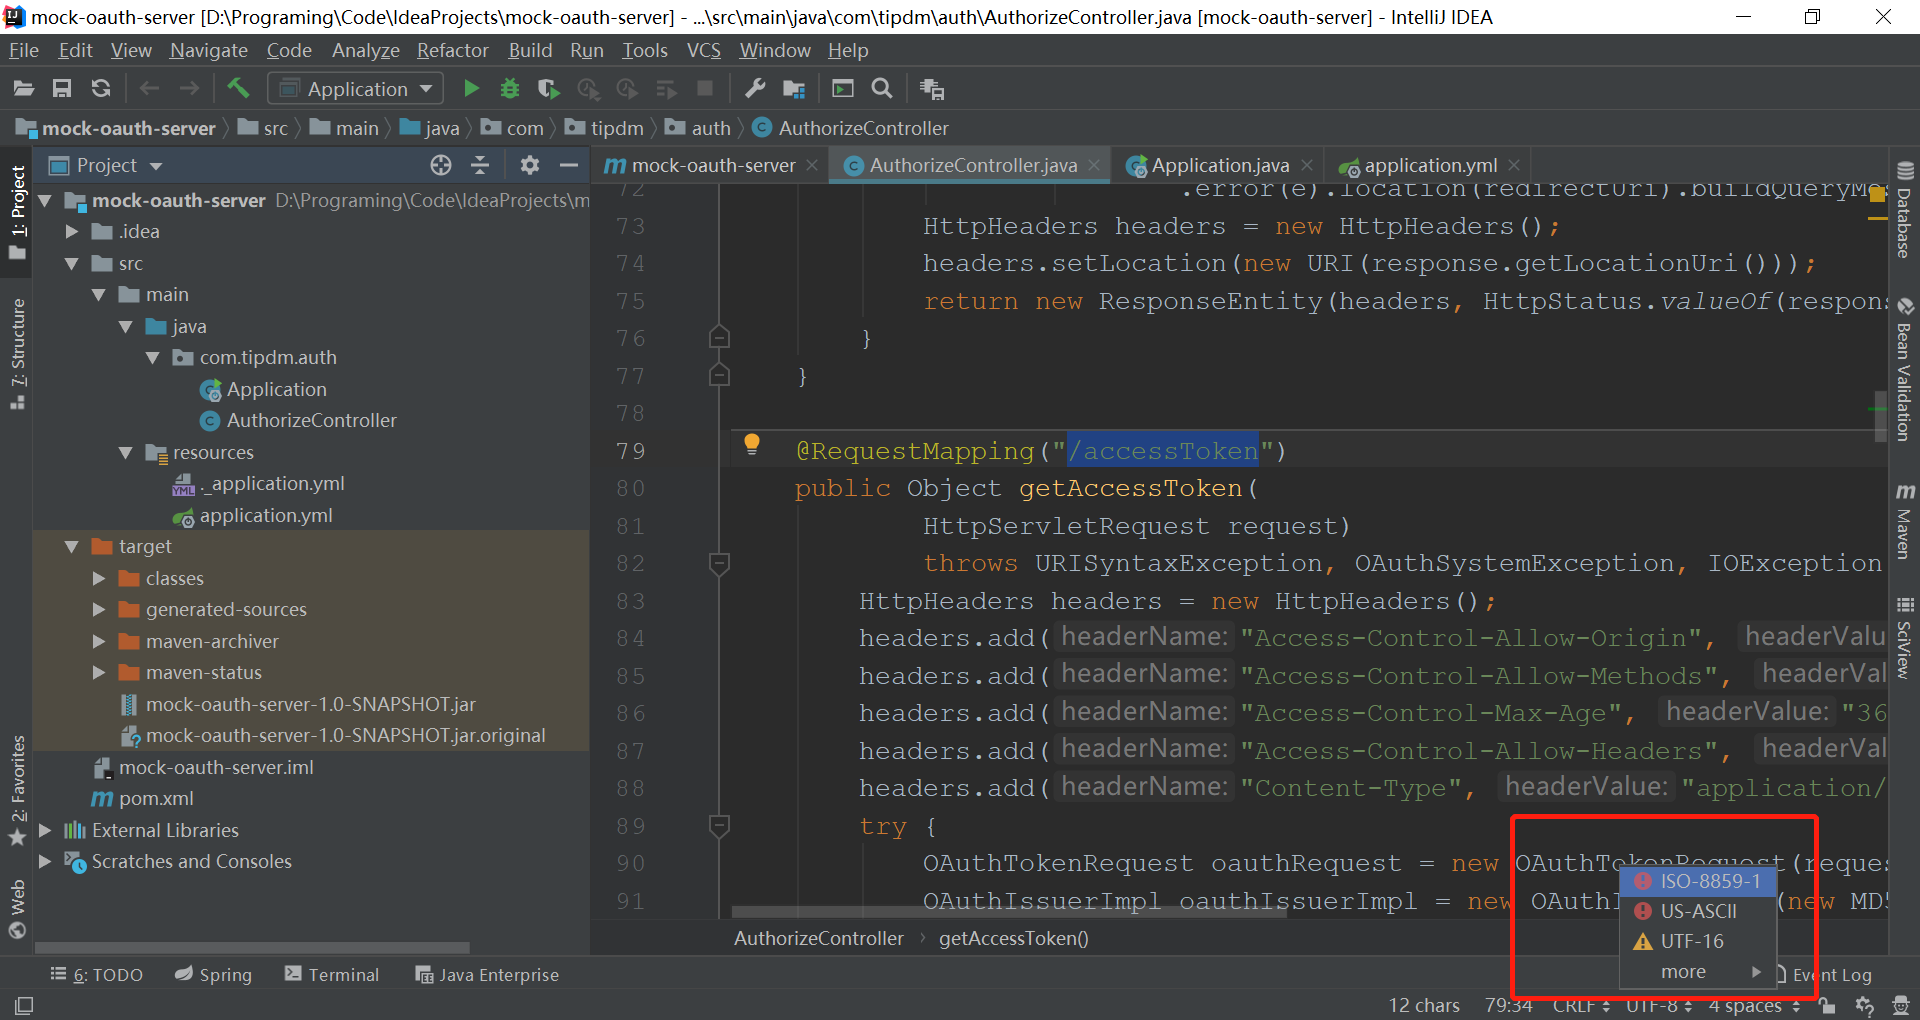Click the yellow intention lightbulb on line 79
The height and width of the screenshot is (1020, 1920).
[752, 445]
